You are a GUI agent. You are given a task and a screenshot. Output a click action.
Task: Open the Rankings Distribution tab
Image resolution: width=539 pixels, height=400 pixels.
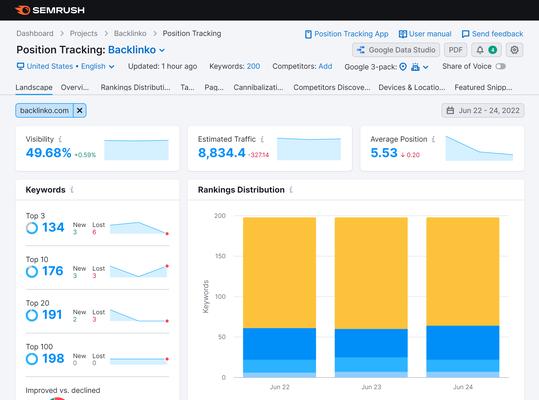coord(135,87)
